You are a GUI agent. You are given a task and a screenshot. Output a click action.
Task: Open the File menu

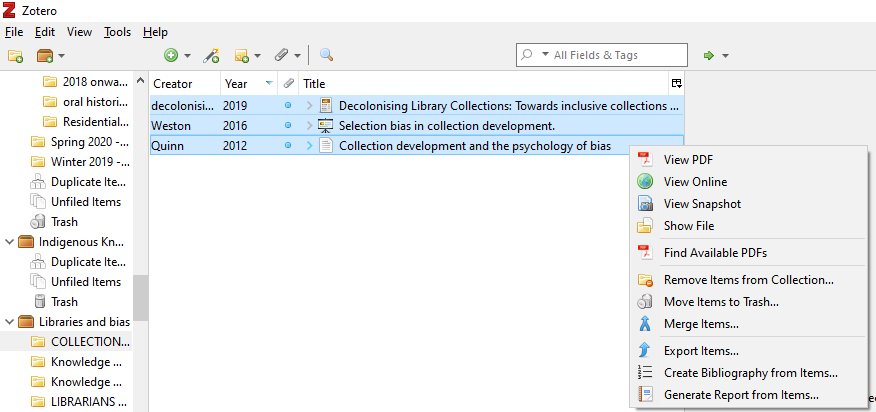click(x=14, y=32)
